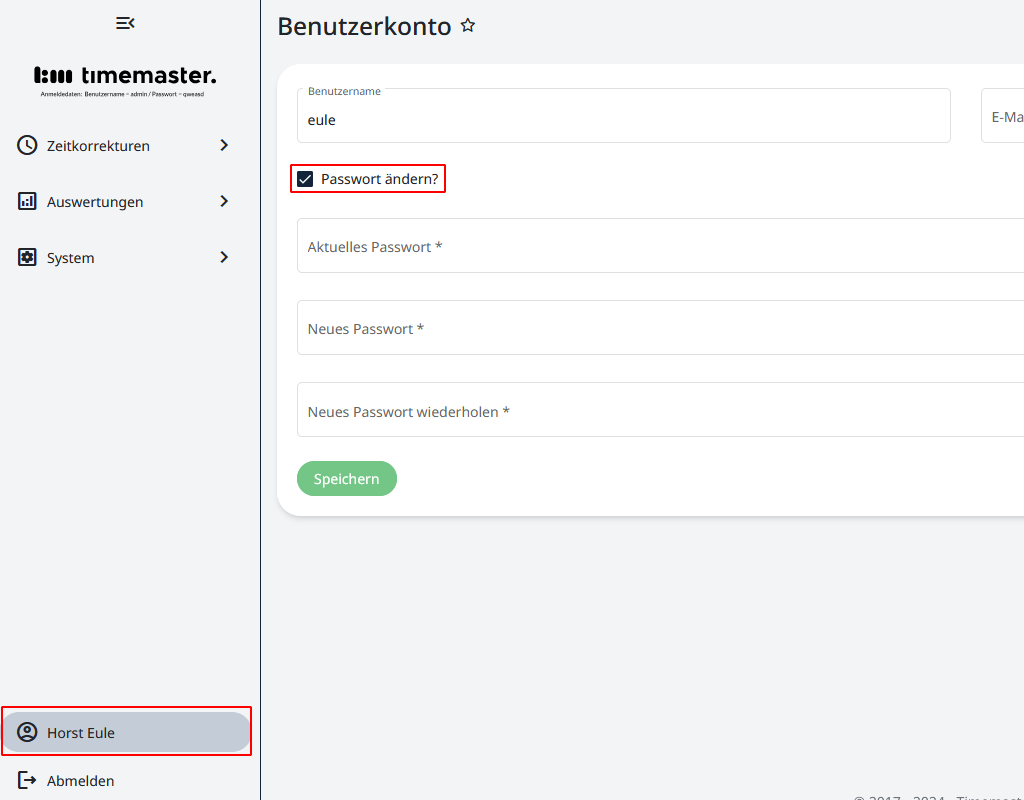Screen dimensions: 1024x800
Task: Click the gear icon beside System
Action: tap(27, 257)
